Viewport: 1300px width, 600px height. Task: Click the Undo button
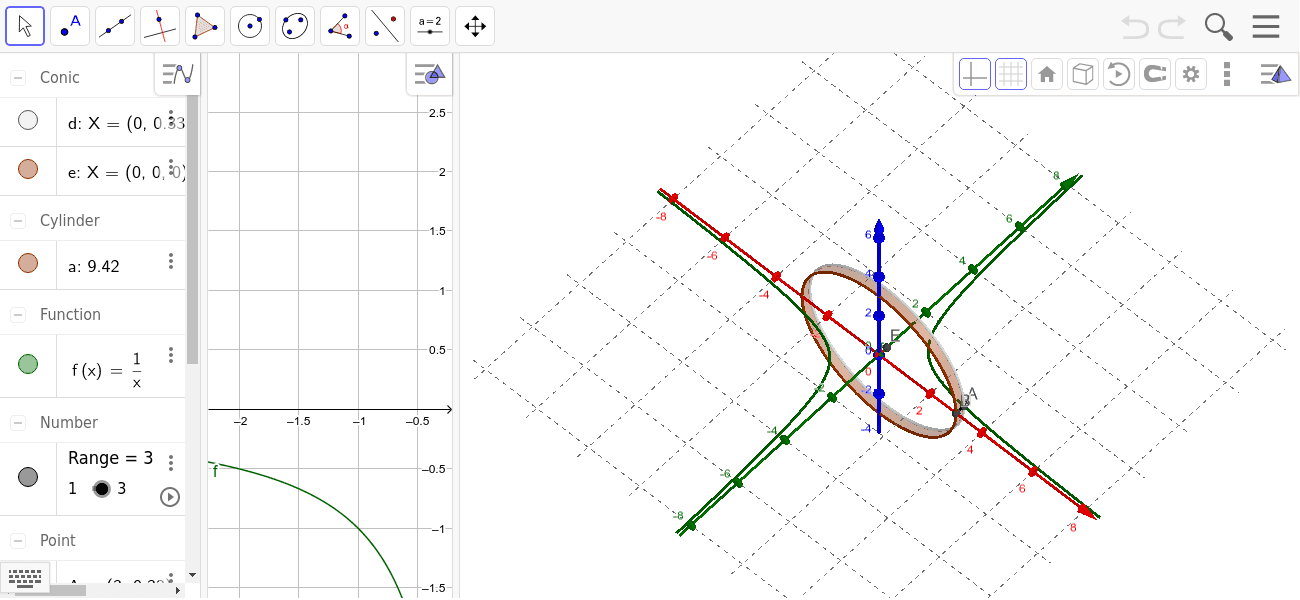click(x=1135, y=25)
